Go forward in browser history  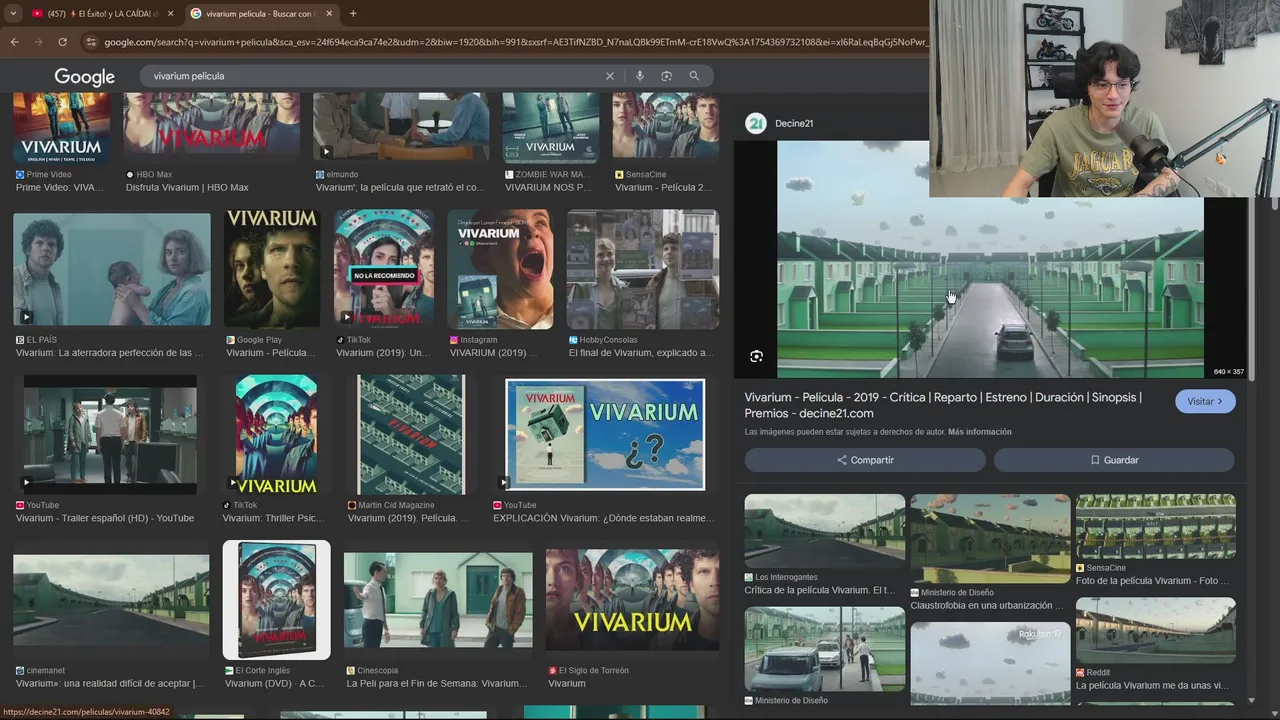click(x=38, y=42)
